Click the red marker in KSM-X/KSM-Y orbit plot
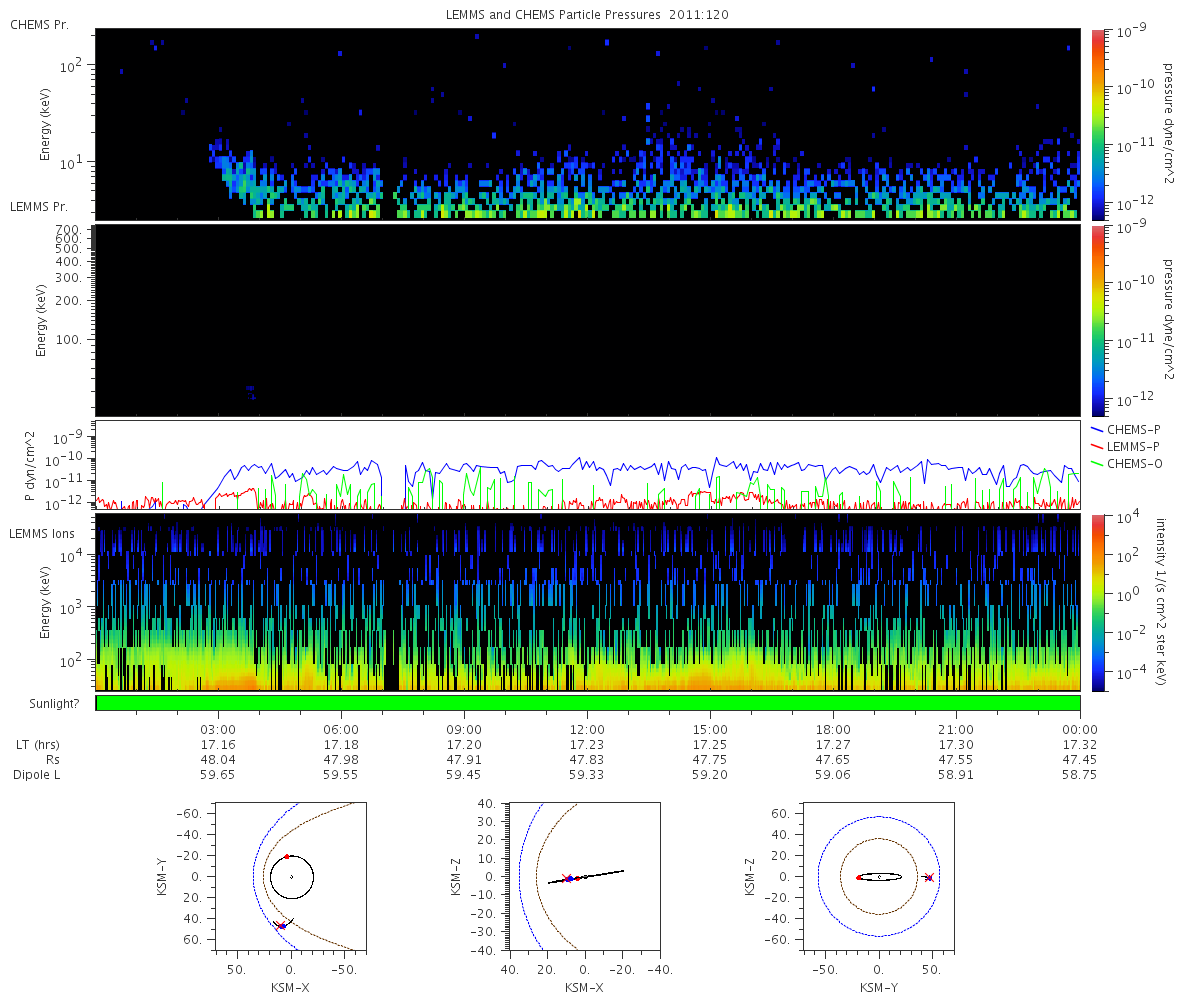Image resolution: width=1200 pixels, height=1000 pixels. 286,856
